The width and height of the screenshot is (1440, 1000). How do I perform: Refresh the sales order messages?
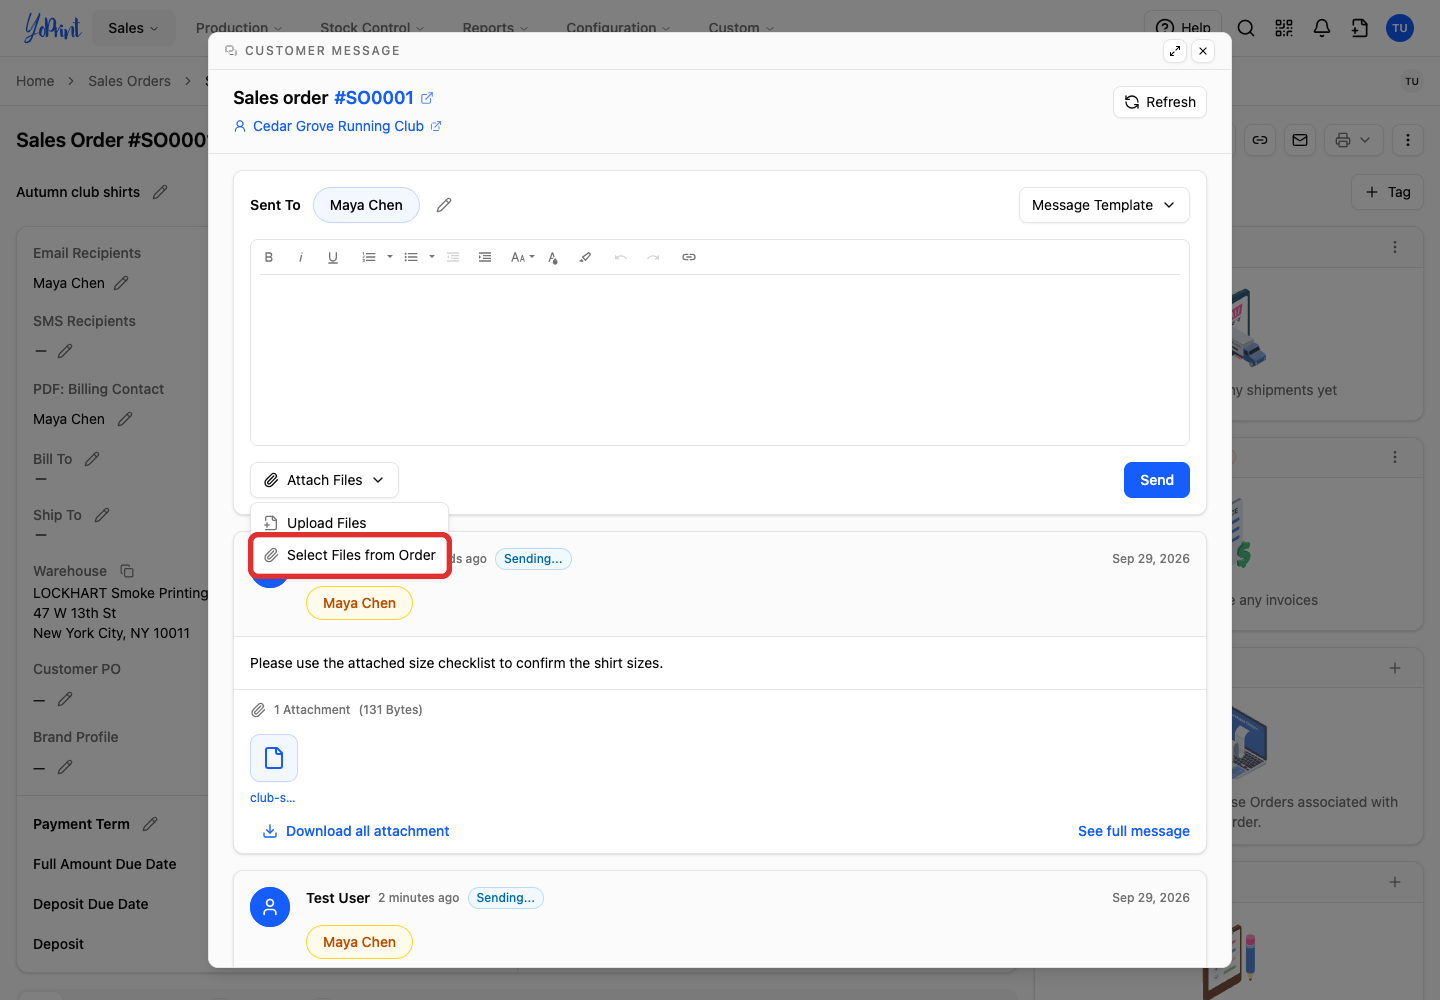(1160, 102)
